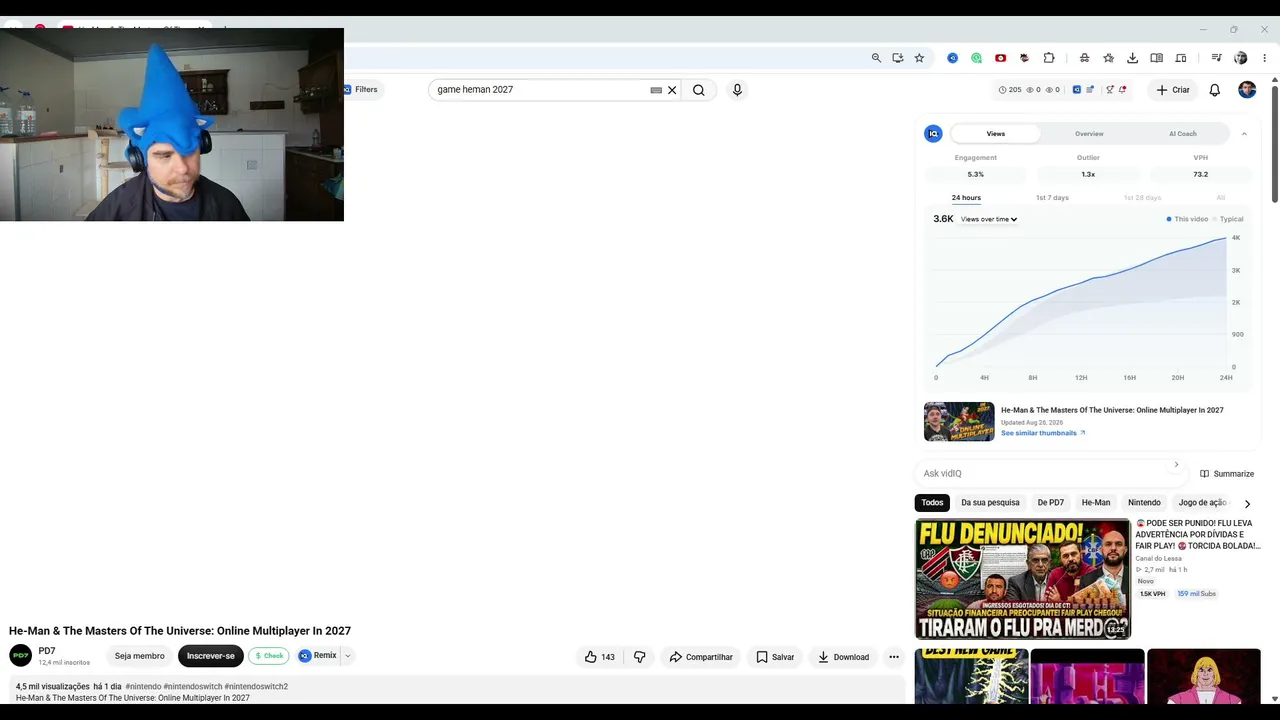1280x720 pixels.
Task: Send the Ask vidIQ prompt with the arrow
Action: 1176,465
